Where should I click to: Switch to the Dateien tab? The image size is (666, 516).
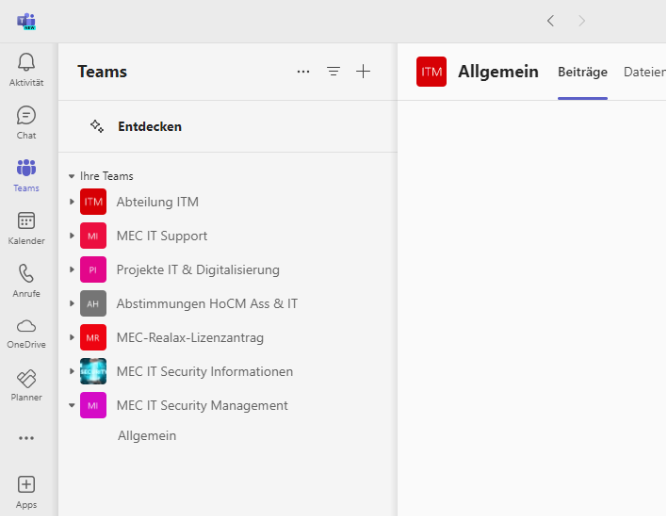click(644, 72)
